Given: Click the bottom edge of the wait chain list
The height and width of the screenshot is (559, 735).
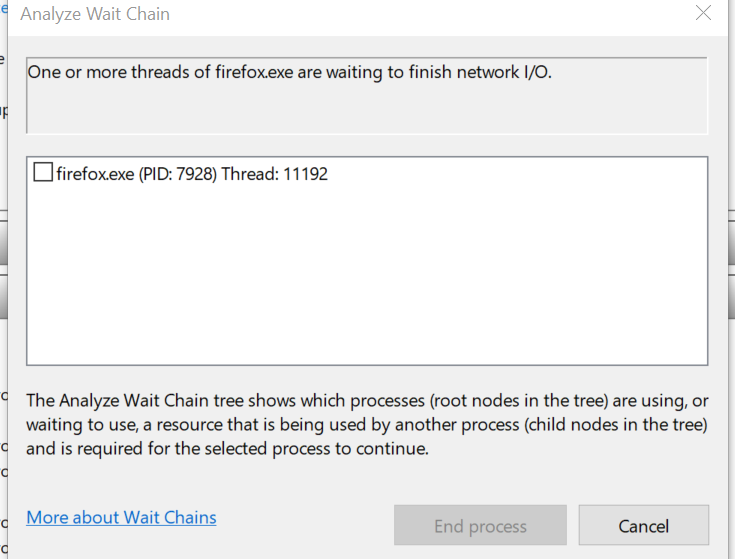Looking at the screenshot, I should (x=366, y=365).
